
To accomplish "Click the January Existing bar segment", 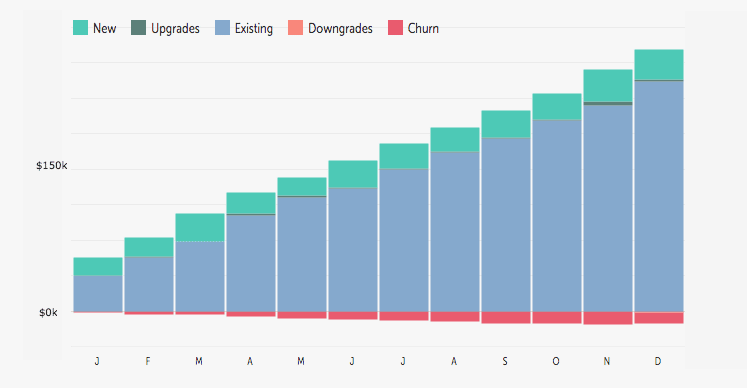I will pos(98,294).
